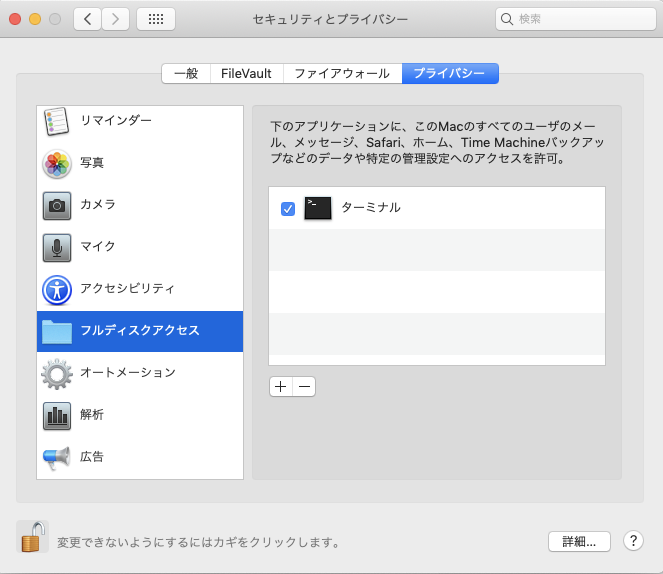
Task: Click the Terminal (ターミナル) app icon
Action: [318, 208]
